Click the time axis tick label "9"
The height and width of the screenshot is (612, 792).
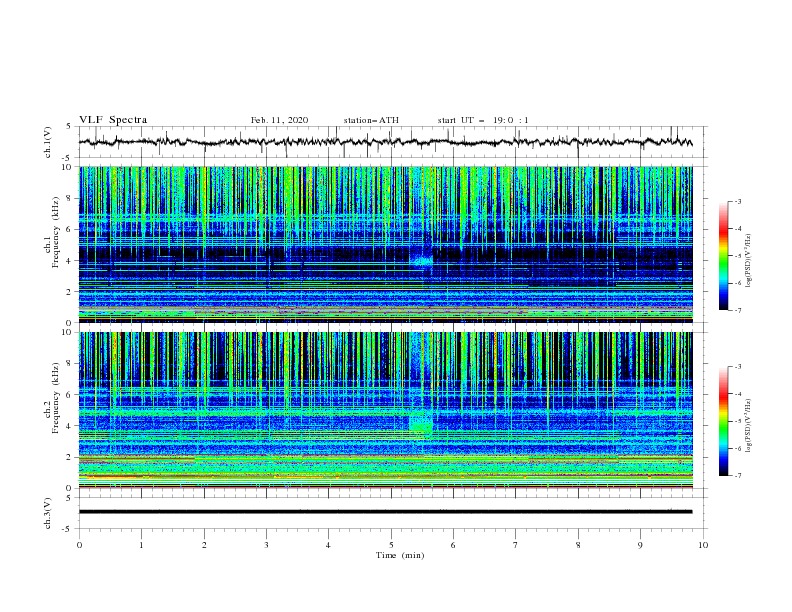pos(640,545)
